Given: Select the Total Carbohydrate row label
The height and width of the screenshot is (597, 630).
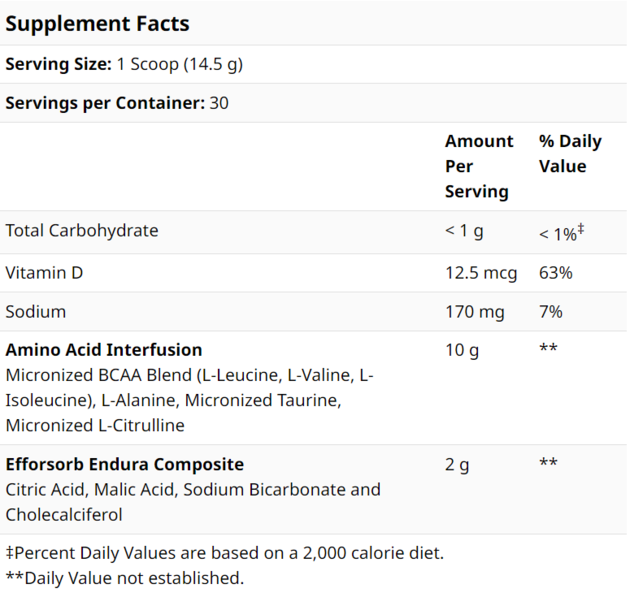Looking at the screenshot, I should tap(82, 231).
